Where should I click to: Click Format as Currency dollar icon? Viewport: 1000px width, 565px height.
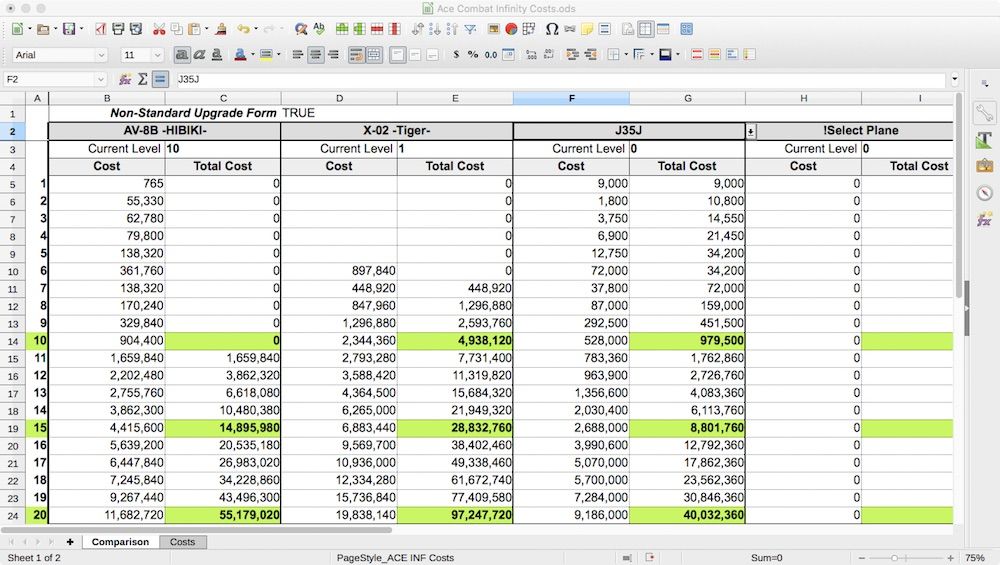click(456, 55)
